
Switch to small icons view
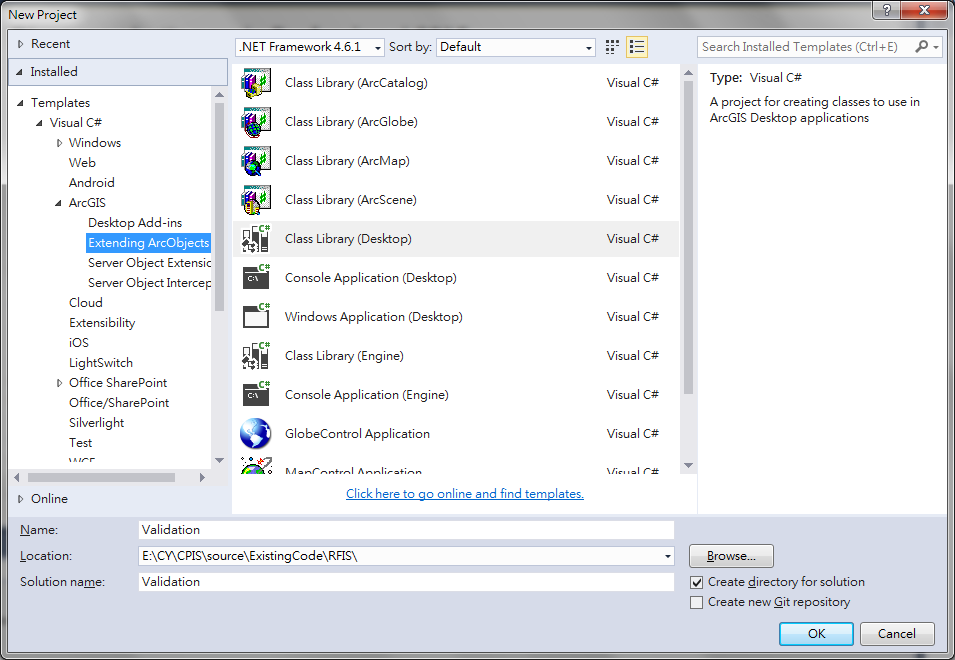point(612,47)
